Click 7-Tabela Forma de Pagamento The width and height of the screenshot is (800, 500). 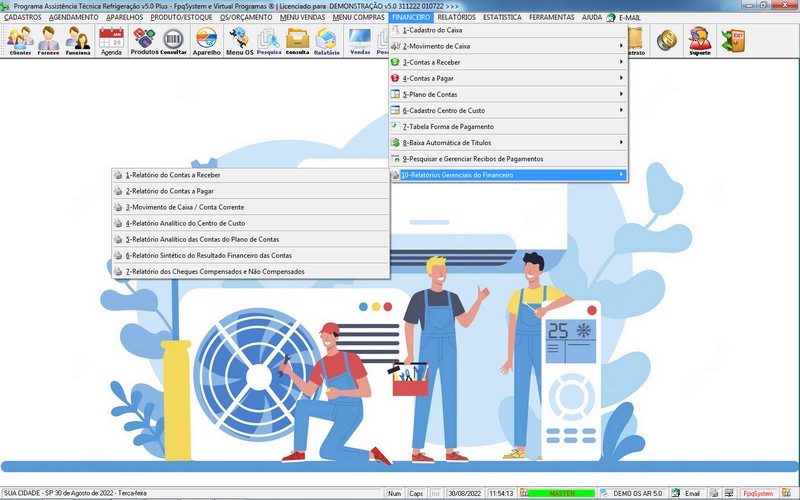click(x=448, y=127)
